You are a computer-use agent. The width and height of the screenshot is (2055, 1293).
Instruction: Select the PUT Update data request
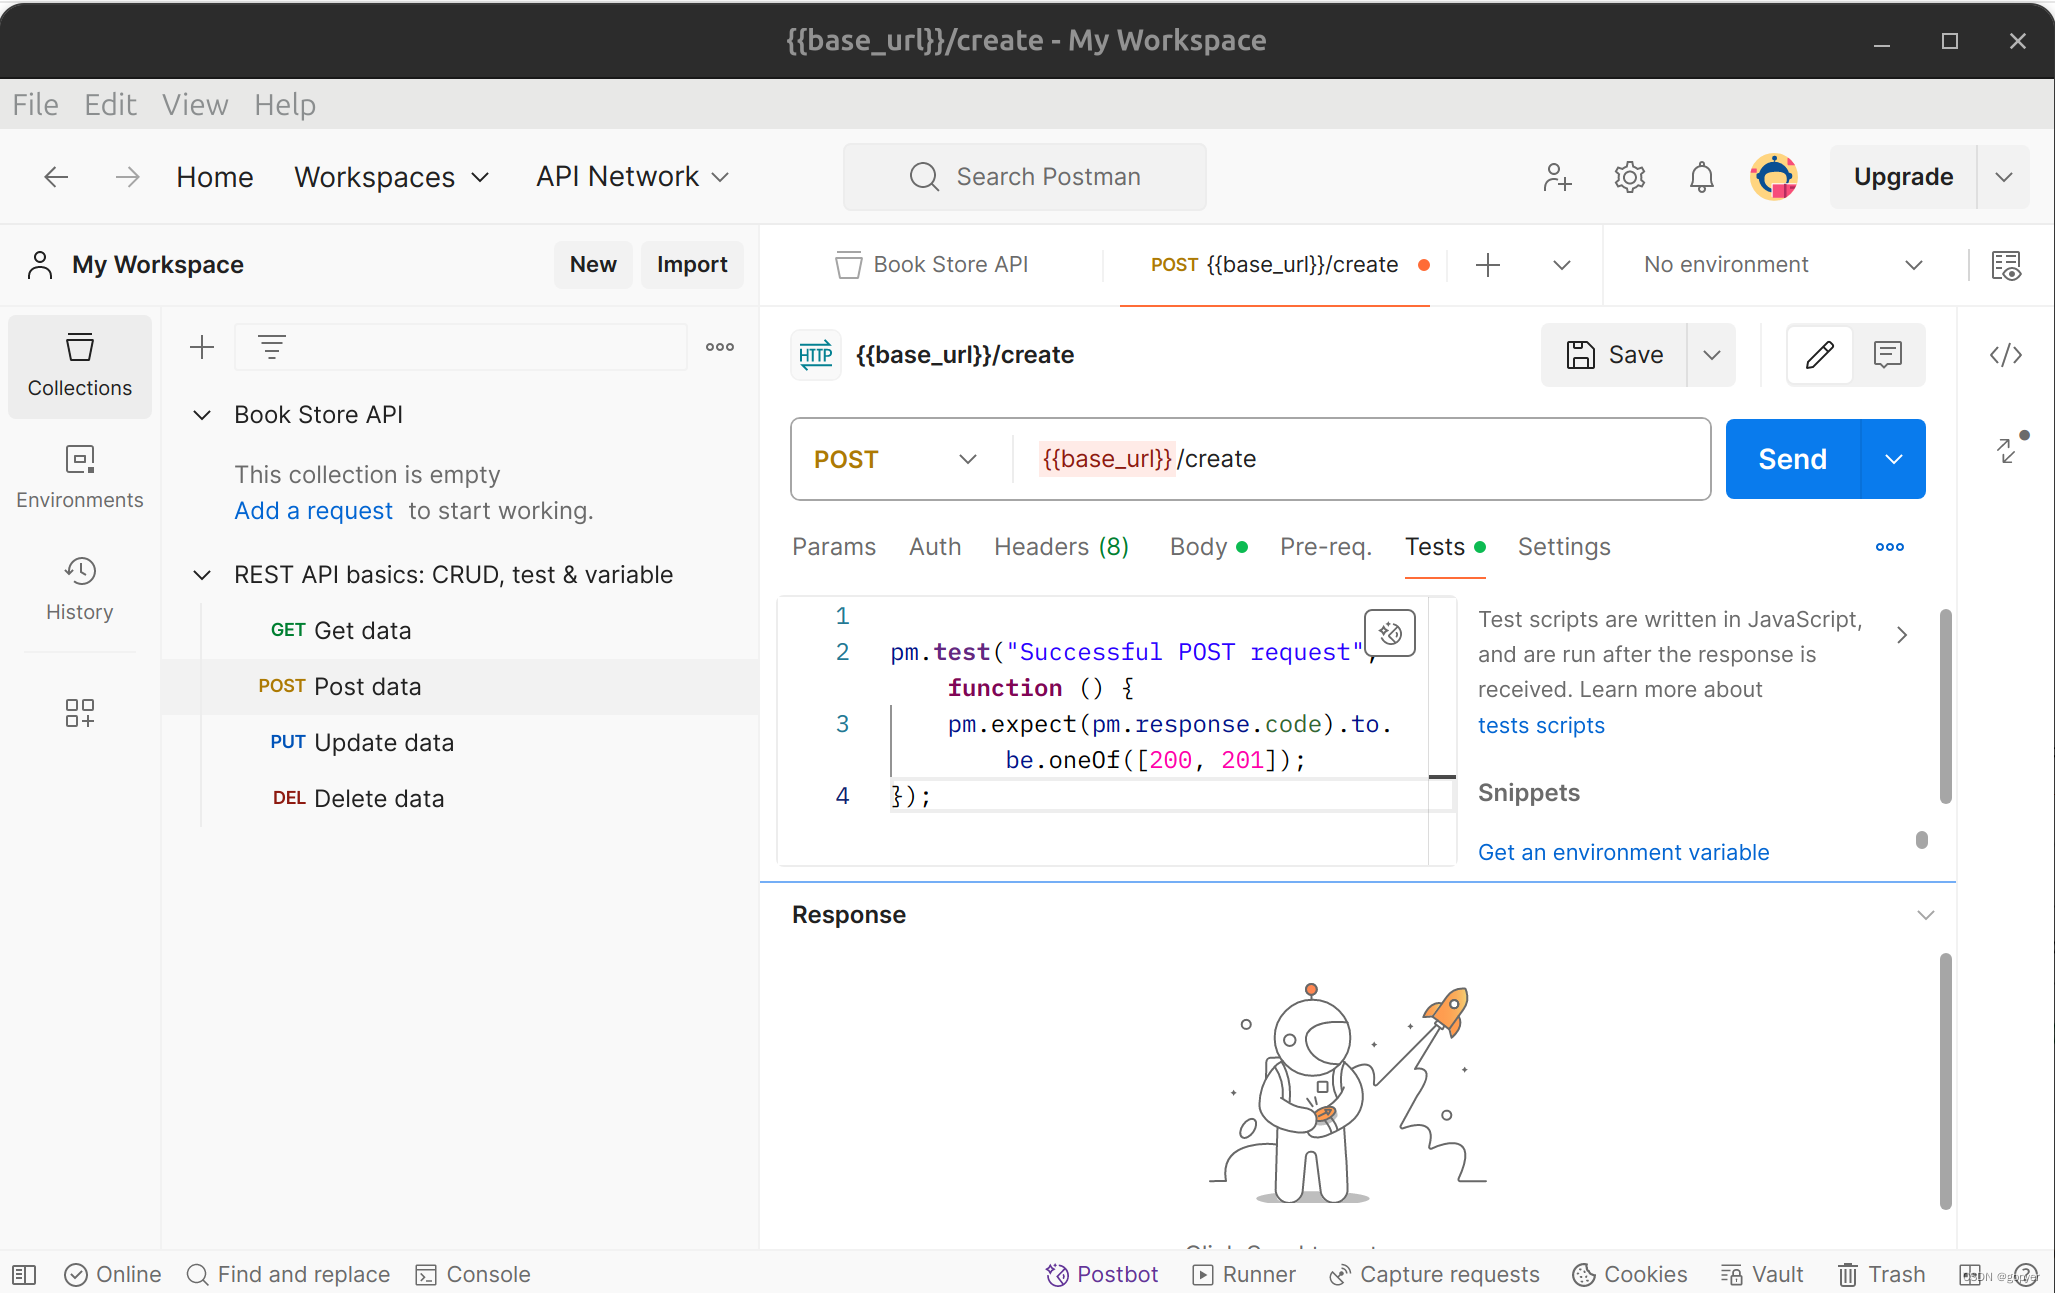click(x=460, y=743)
